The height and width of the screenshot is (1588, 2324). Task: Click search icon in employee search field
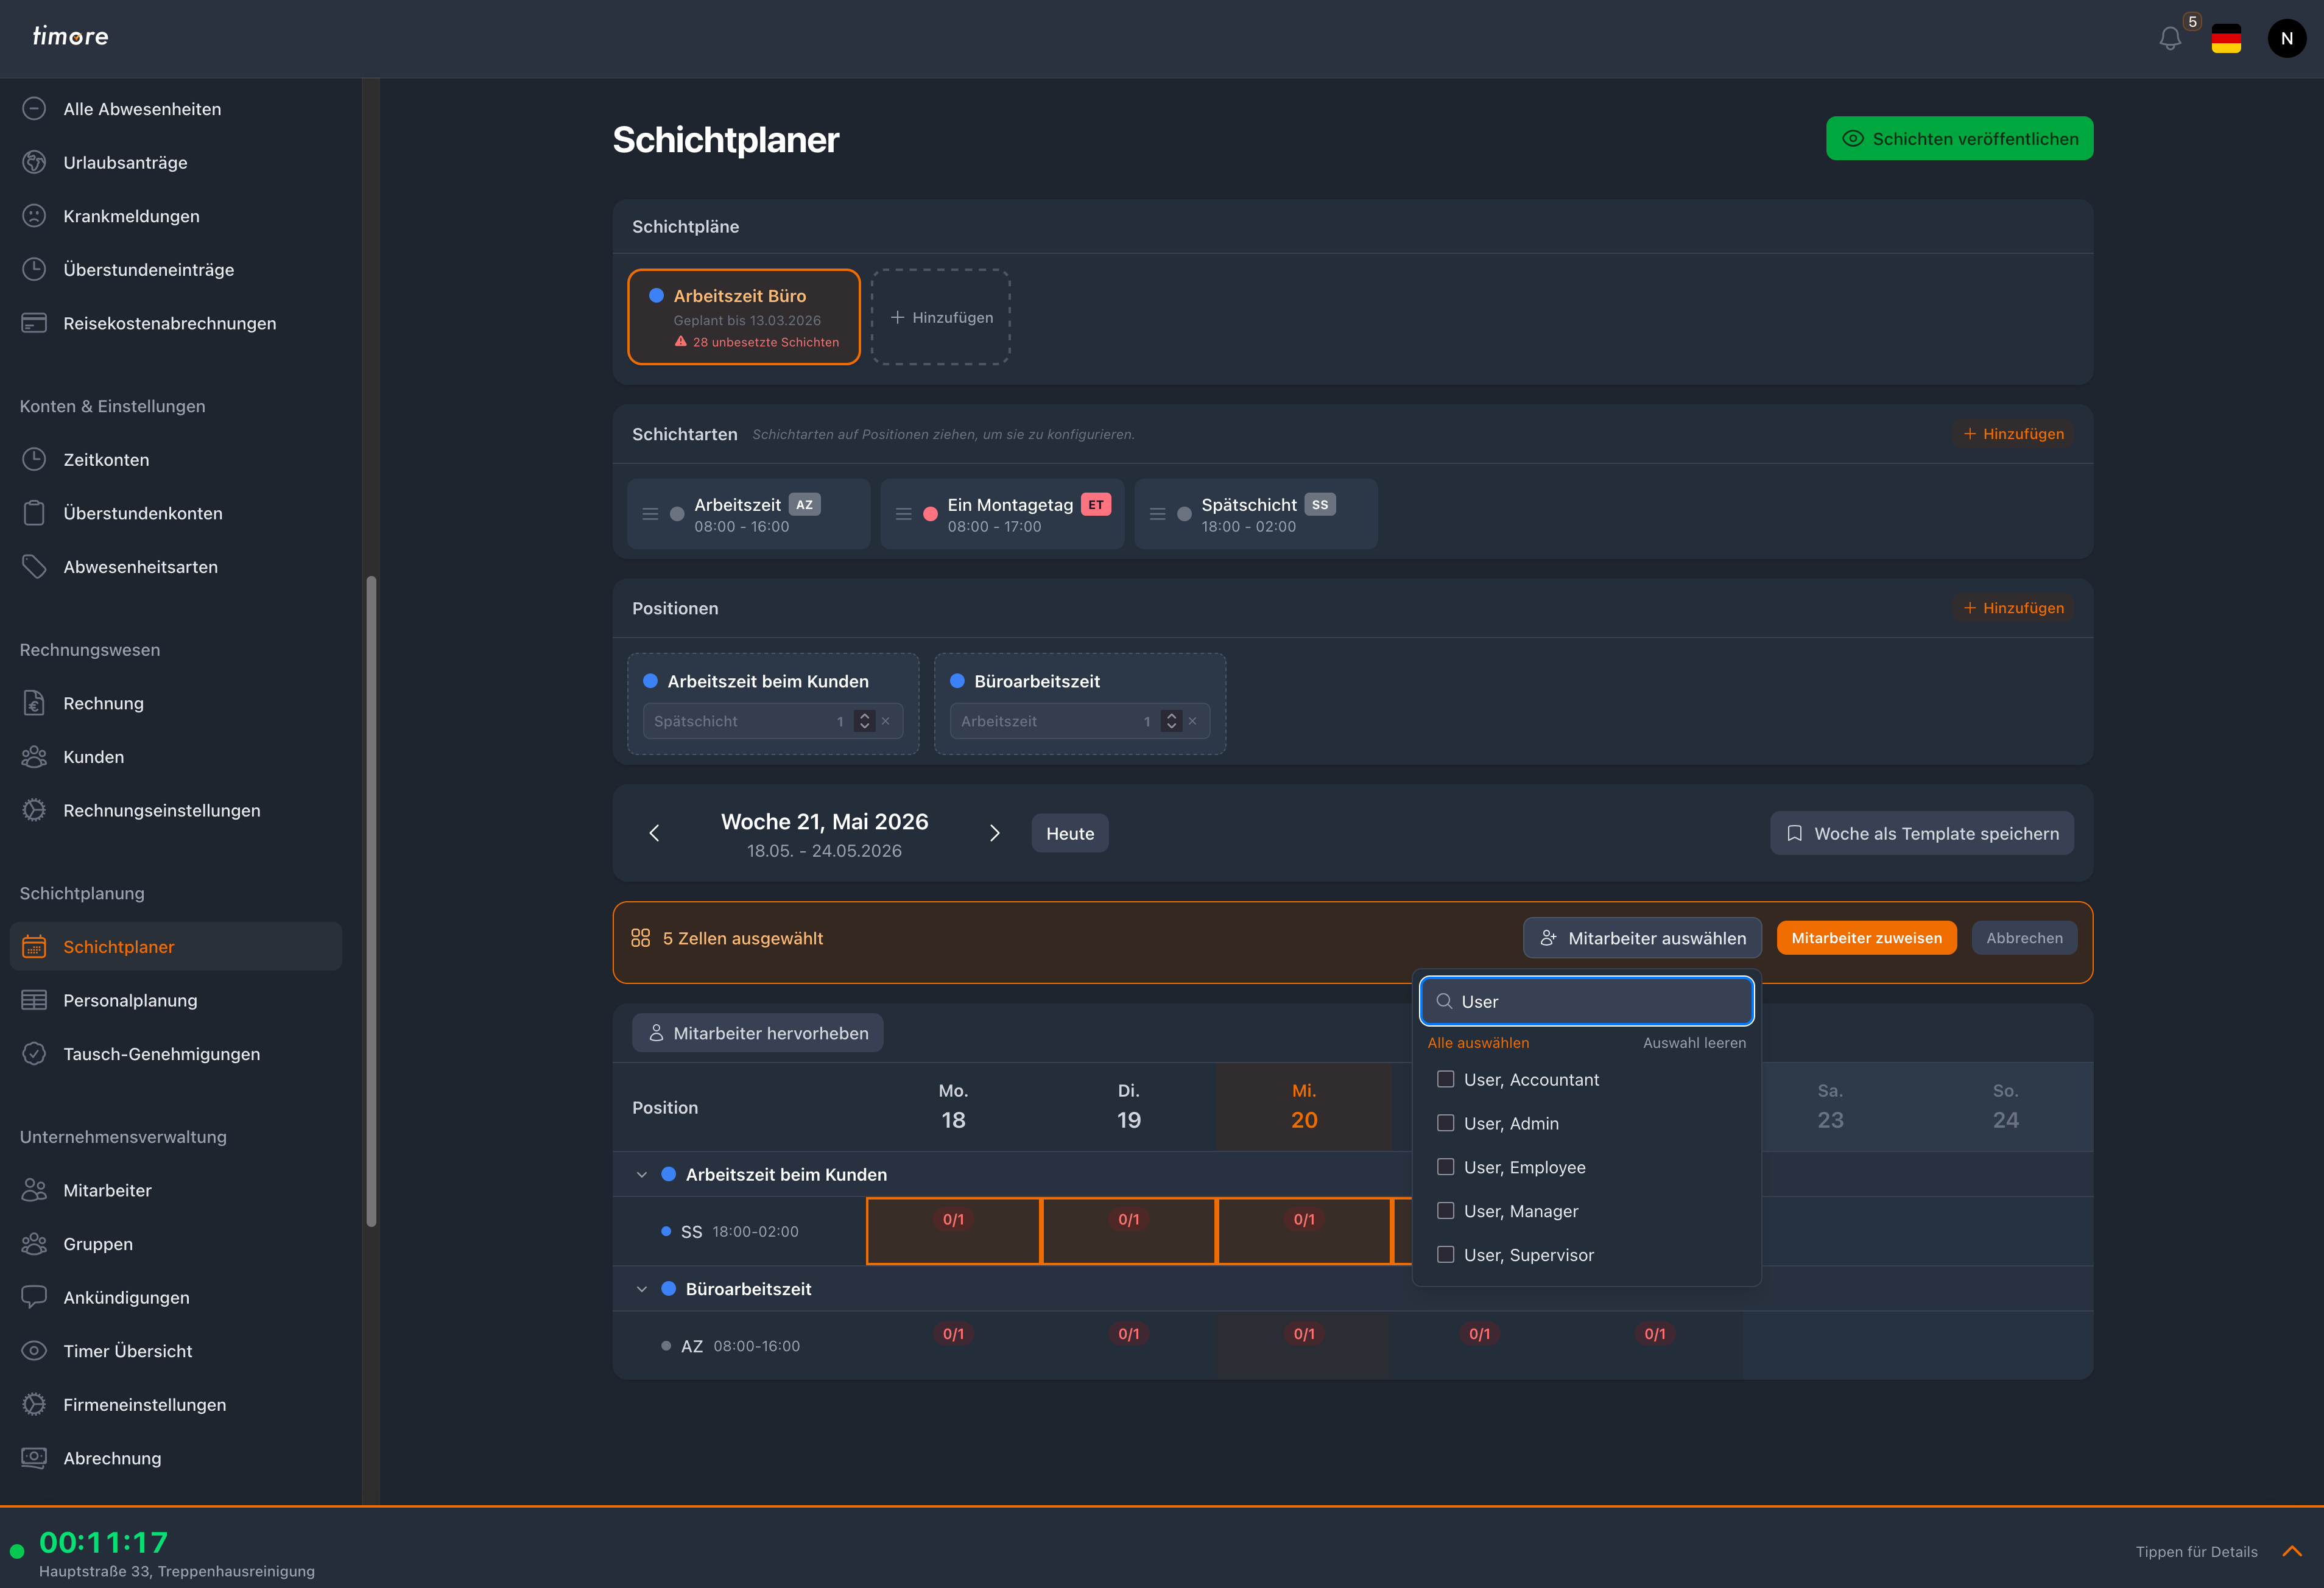[1444, 1001]
